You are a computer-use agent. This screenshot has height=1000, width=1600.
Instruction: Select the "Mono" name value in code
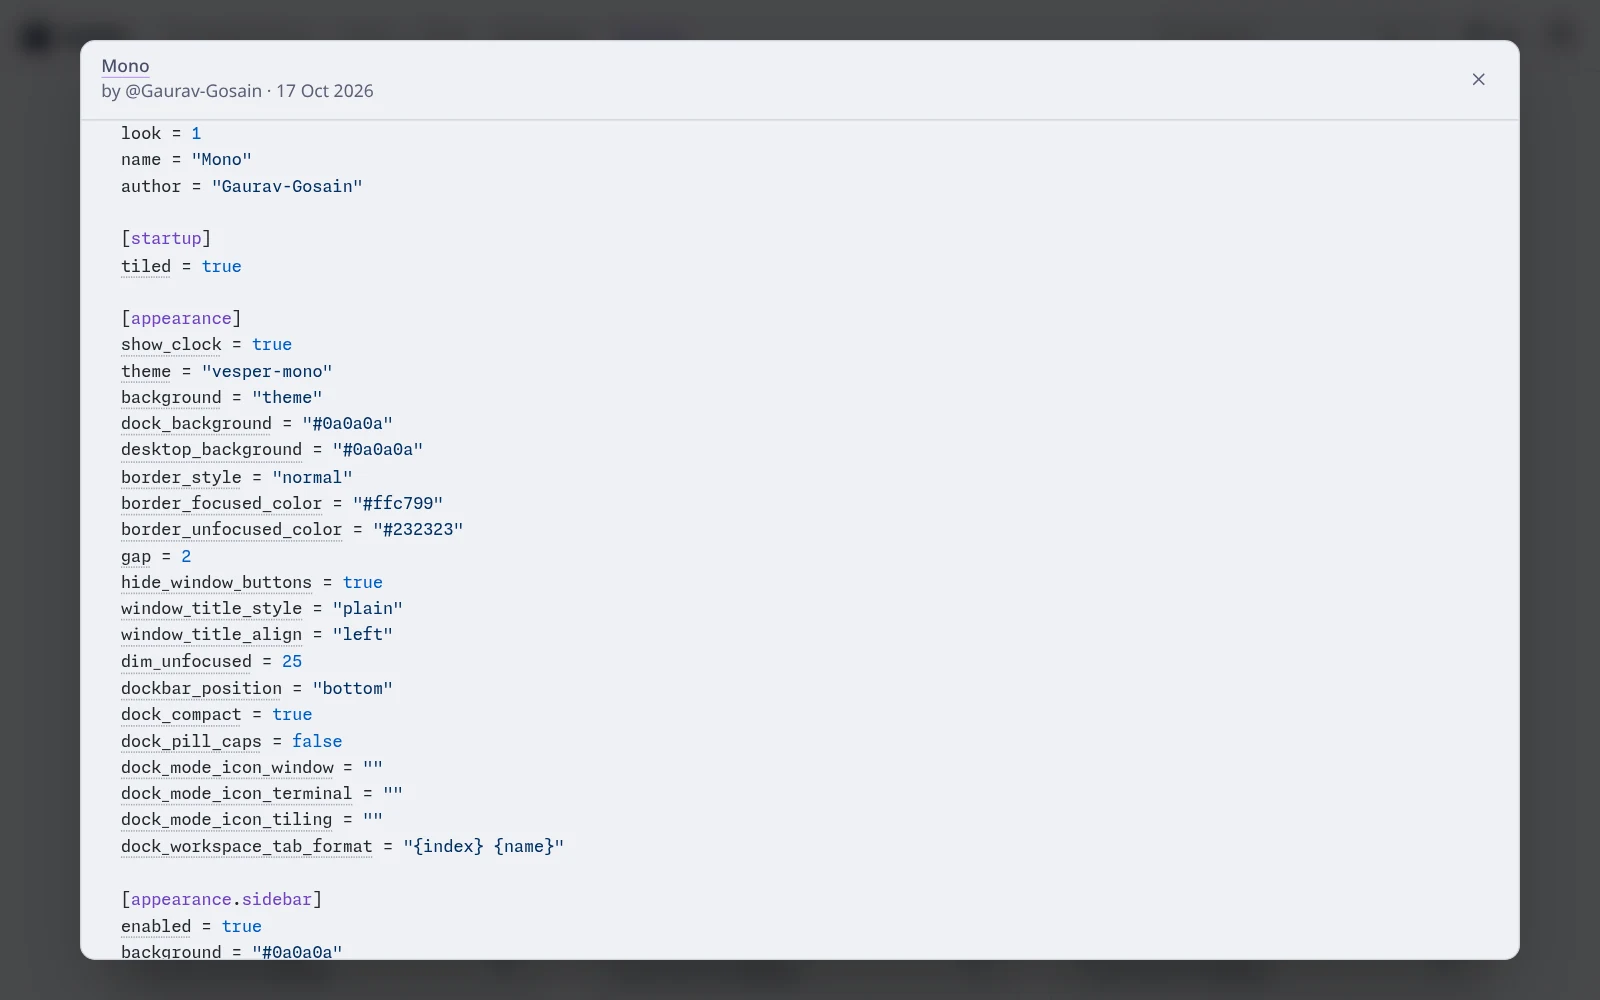click(222, 159)
